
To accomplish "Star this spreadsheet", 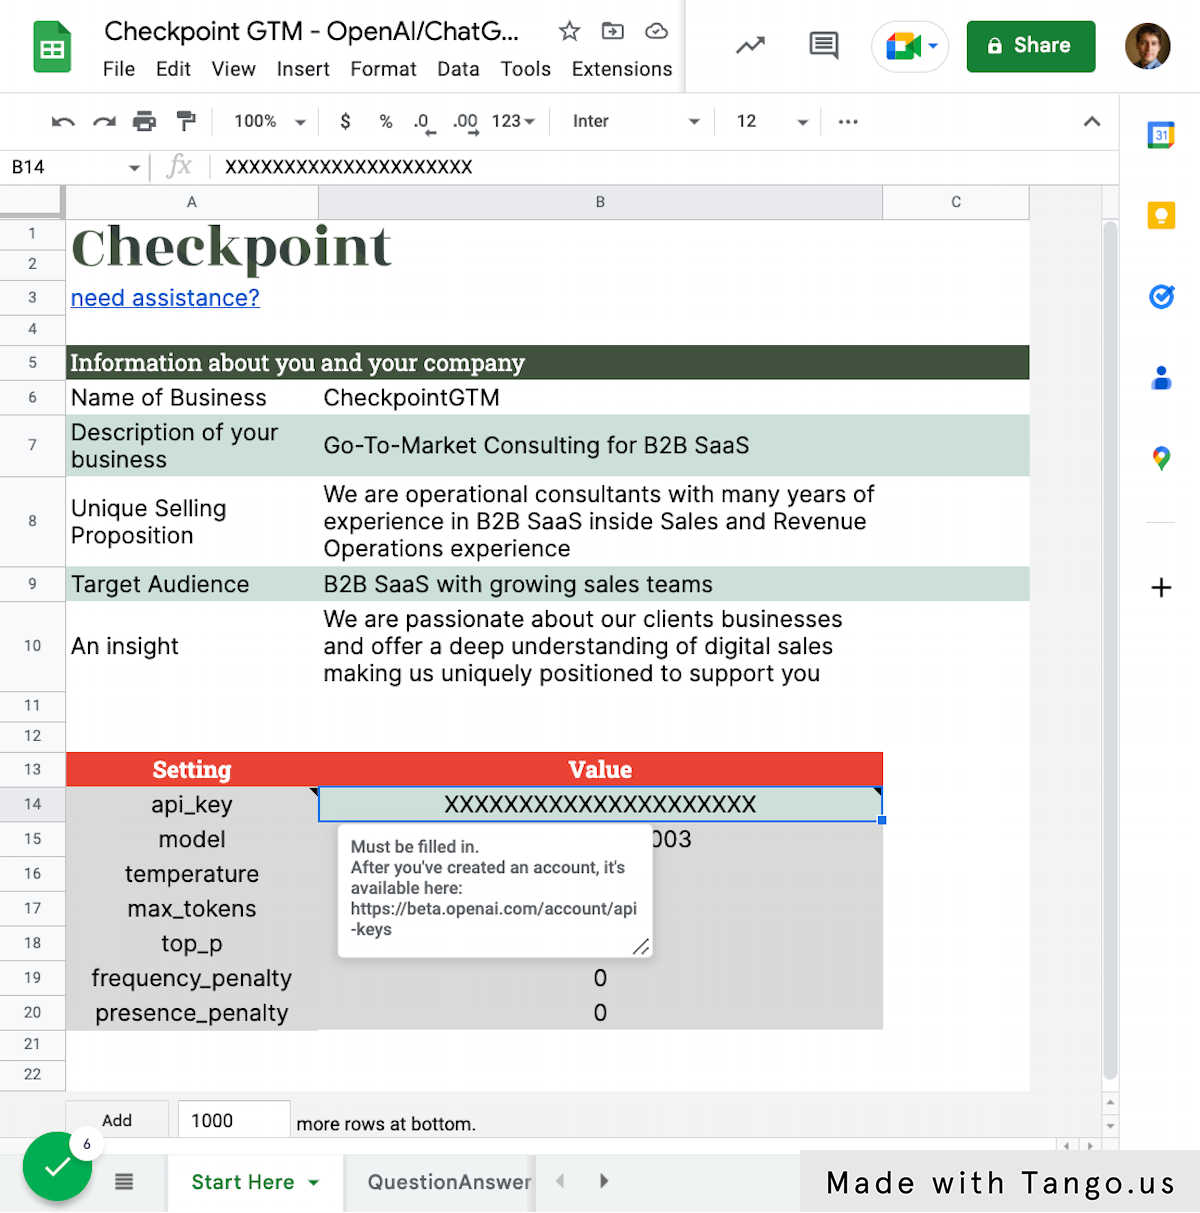I will (x=570, y=31).
